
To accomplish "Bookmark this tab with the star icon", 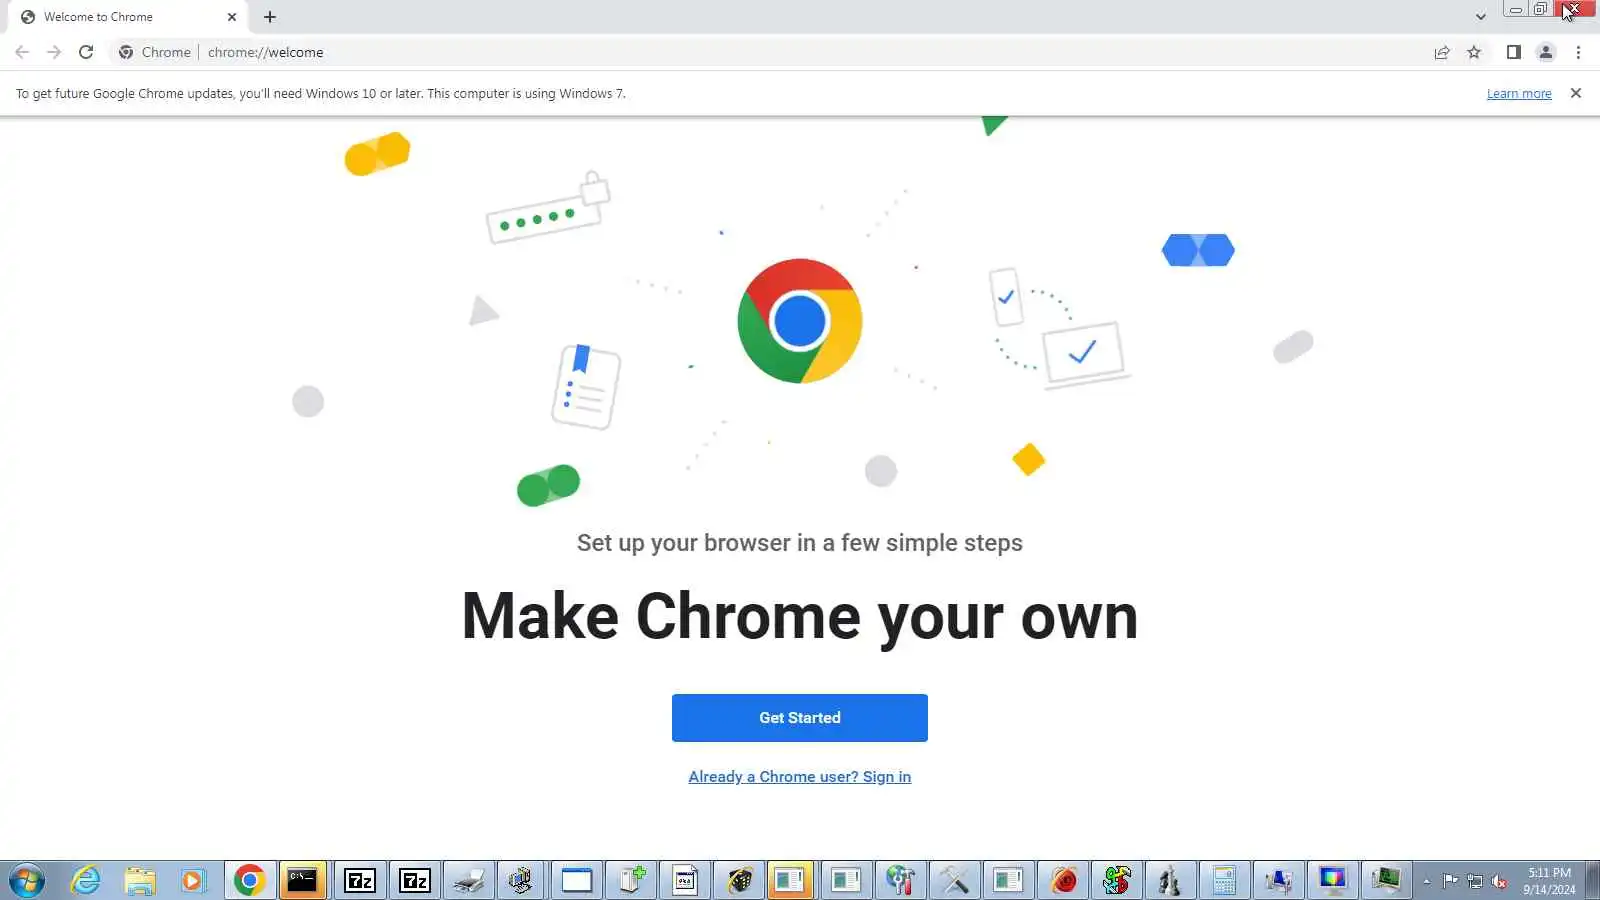I will tap(1474, 52).
